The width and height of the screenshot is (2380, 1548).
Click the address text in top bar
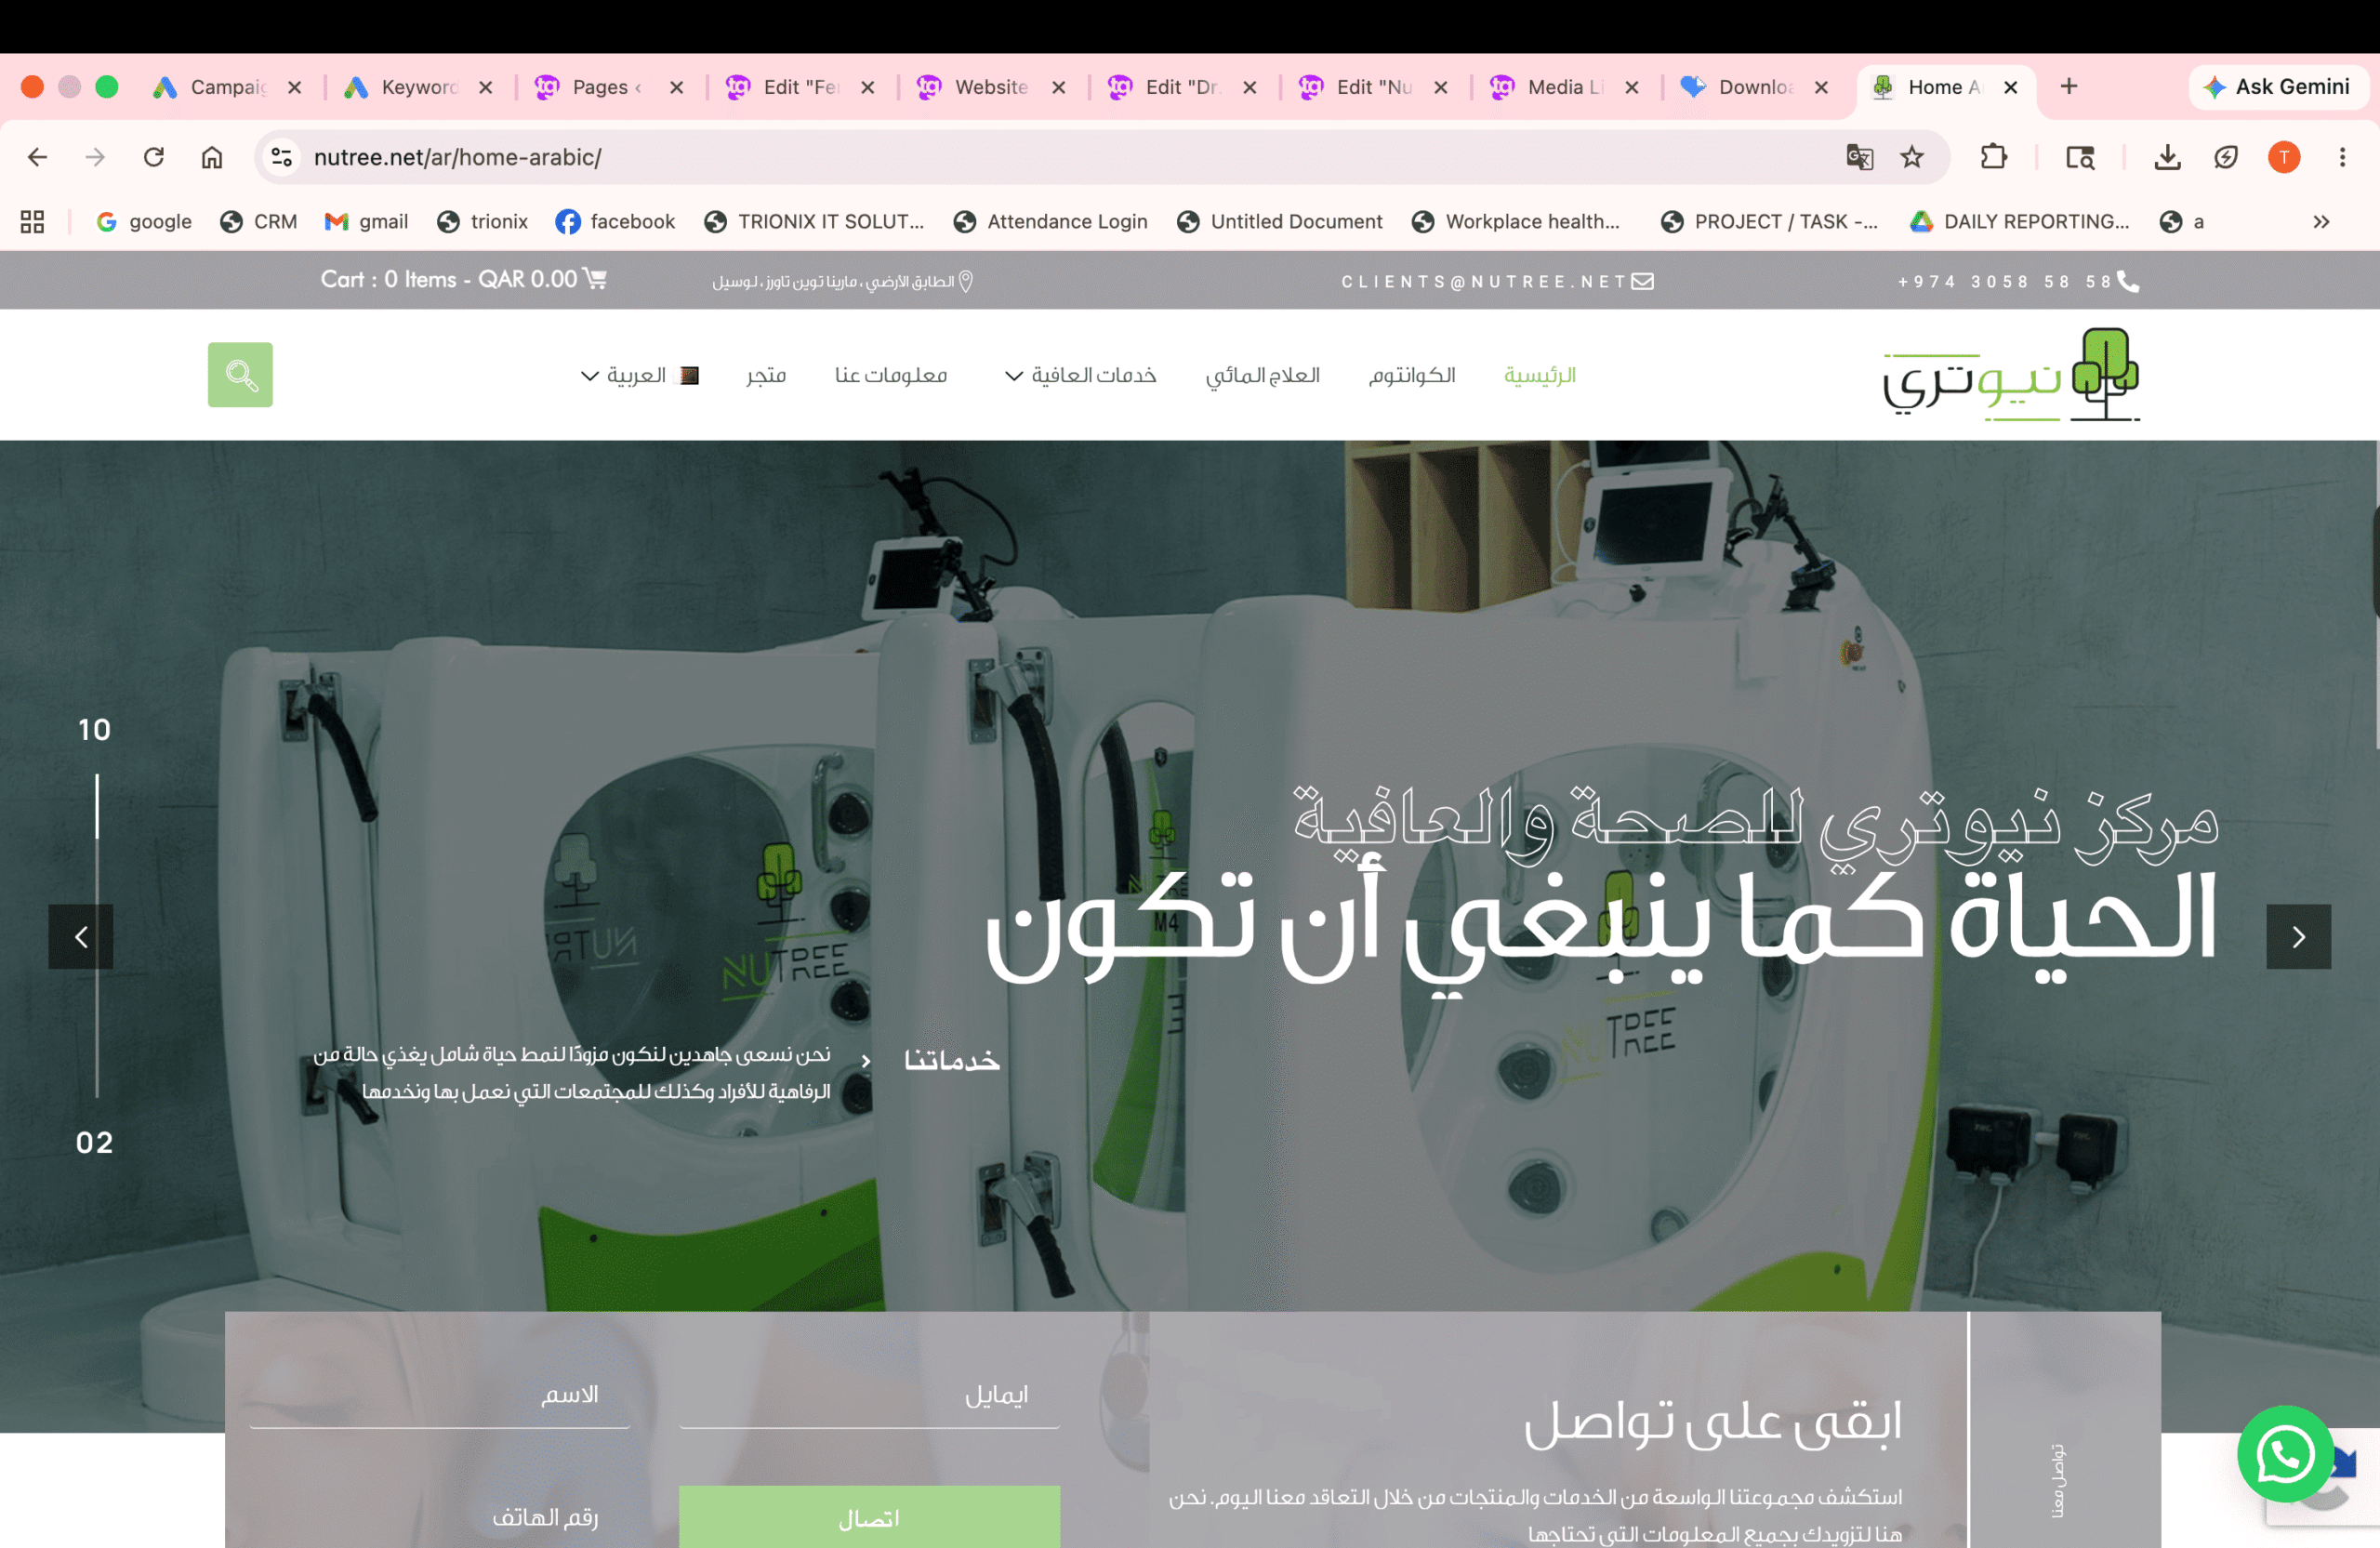(x=833, y=282)
